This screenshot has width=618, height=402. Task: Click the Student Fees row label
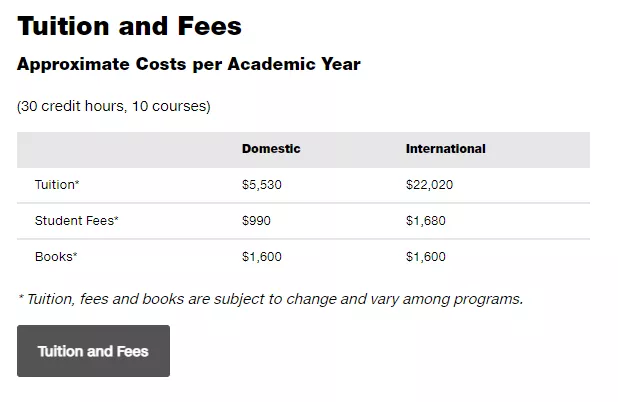[76, 220]
